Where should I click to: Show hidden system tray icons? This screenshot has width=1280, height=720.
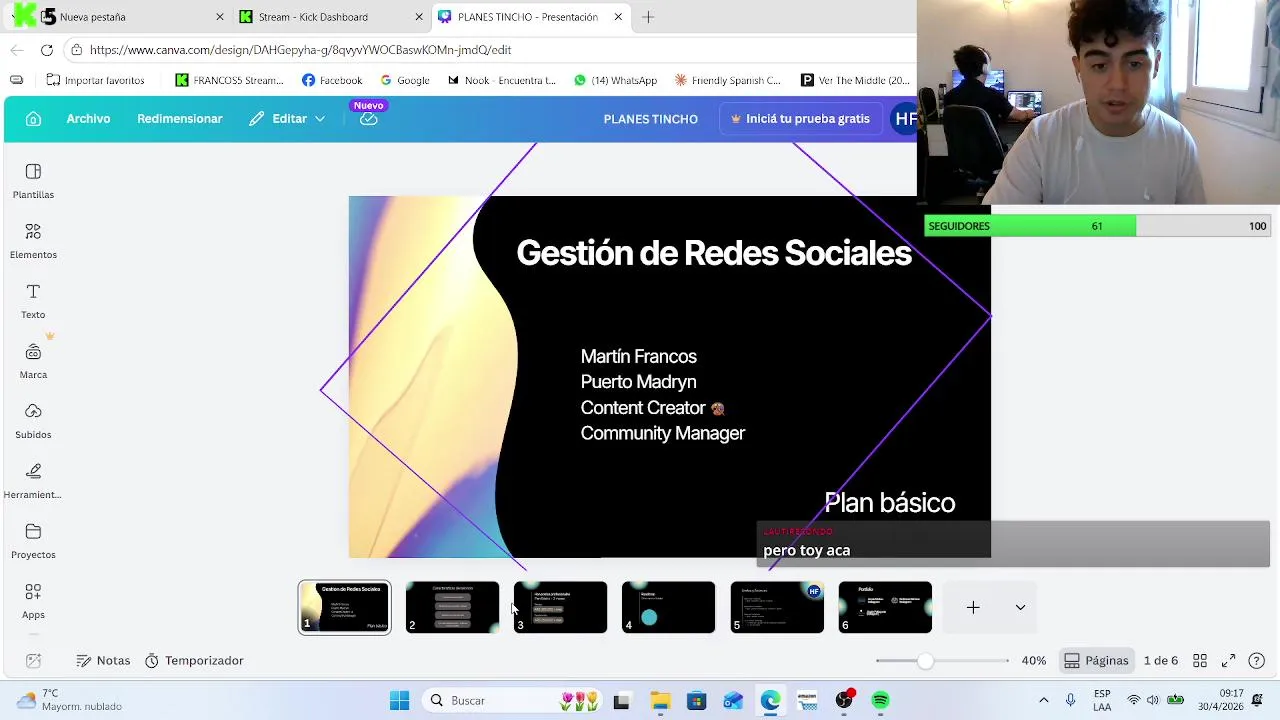coord(1044,701)
